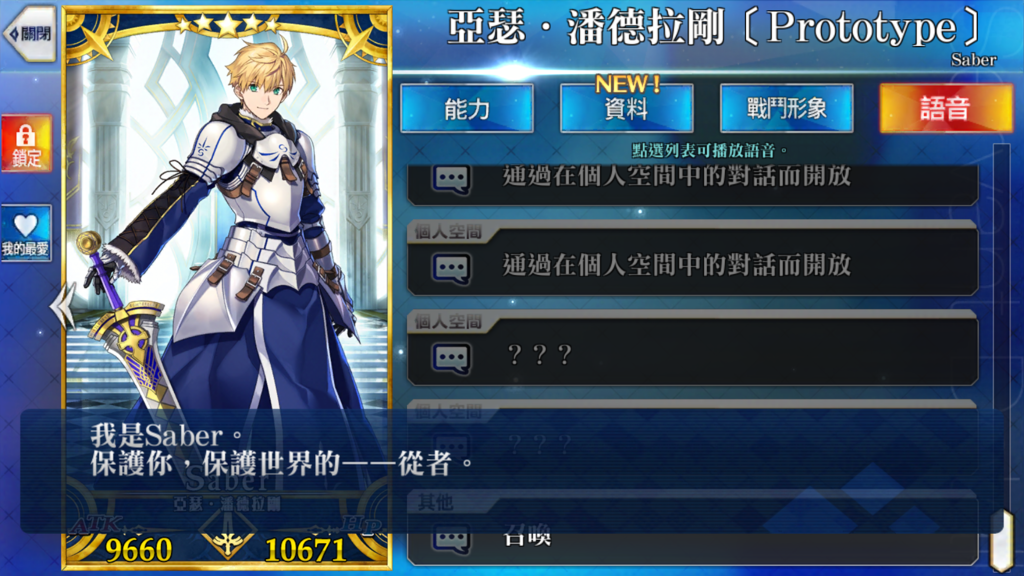This screenshot has height=576, width=1024.
Task: Tap the 個人空間 header of second entry
Action: (x=449, y=232)
